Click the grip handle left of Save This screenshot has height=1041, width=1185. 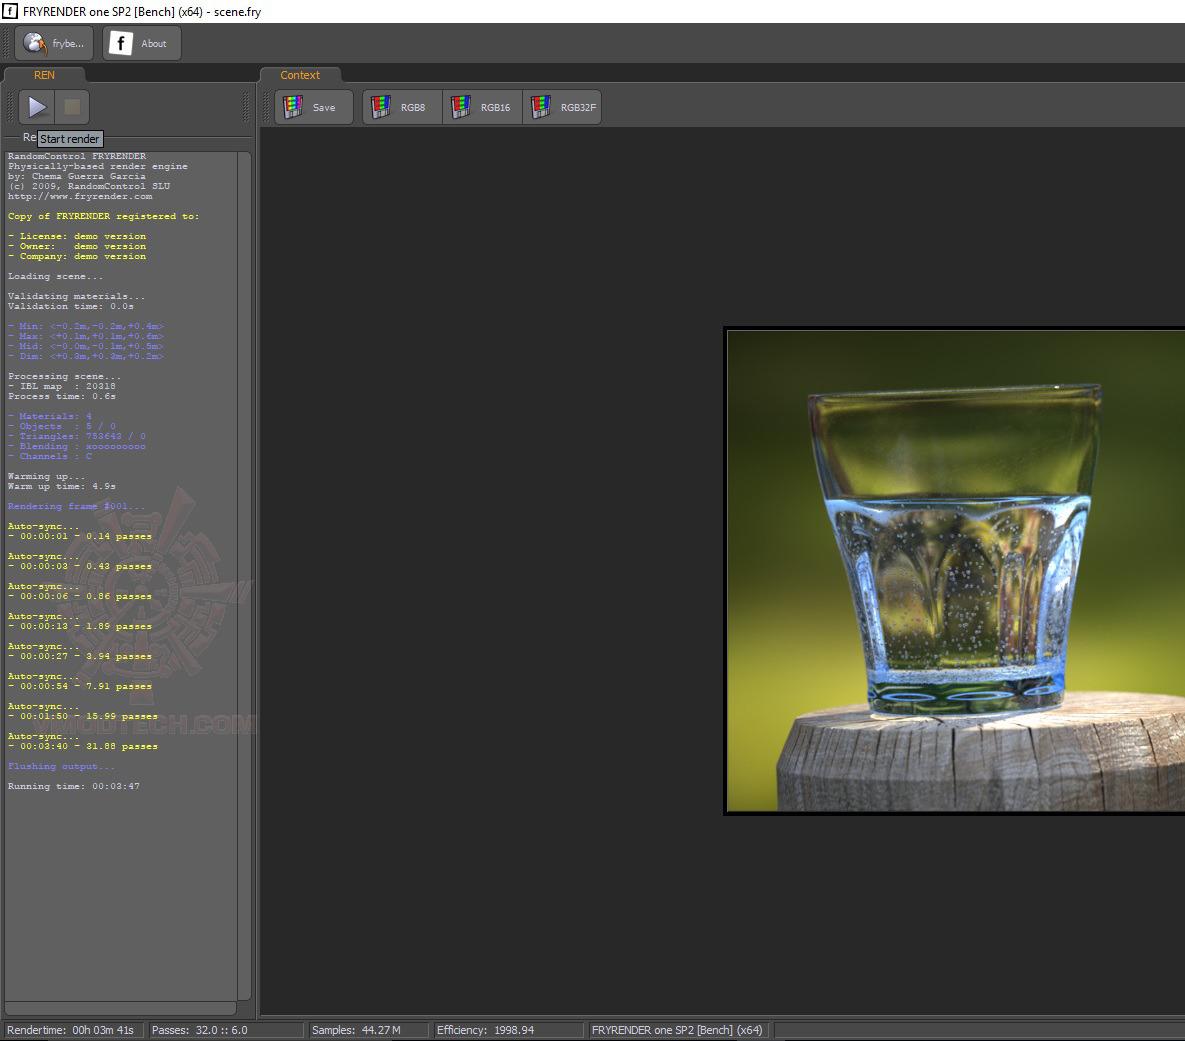(266, 107)
